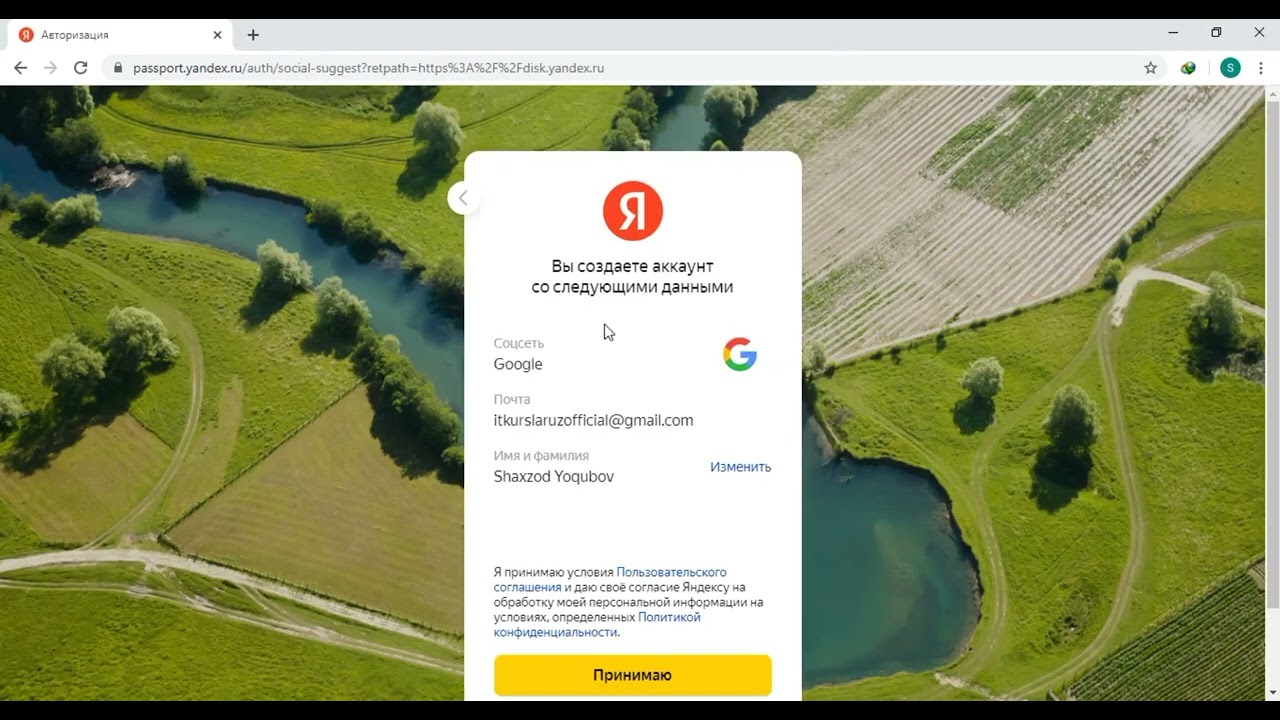This screenshot has width=1280, height=720.
Task: Restore down the Chrome window
Action: click(x=1216, y=33)
